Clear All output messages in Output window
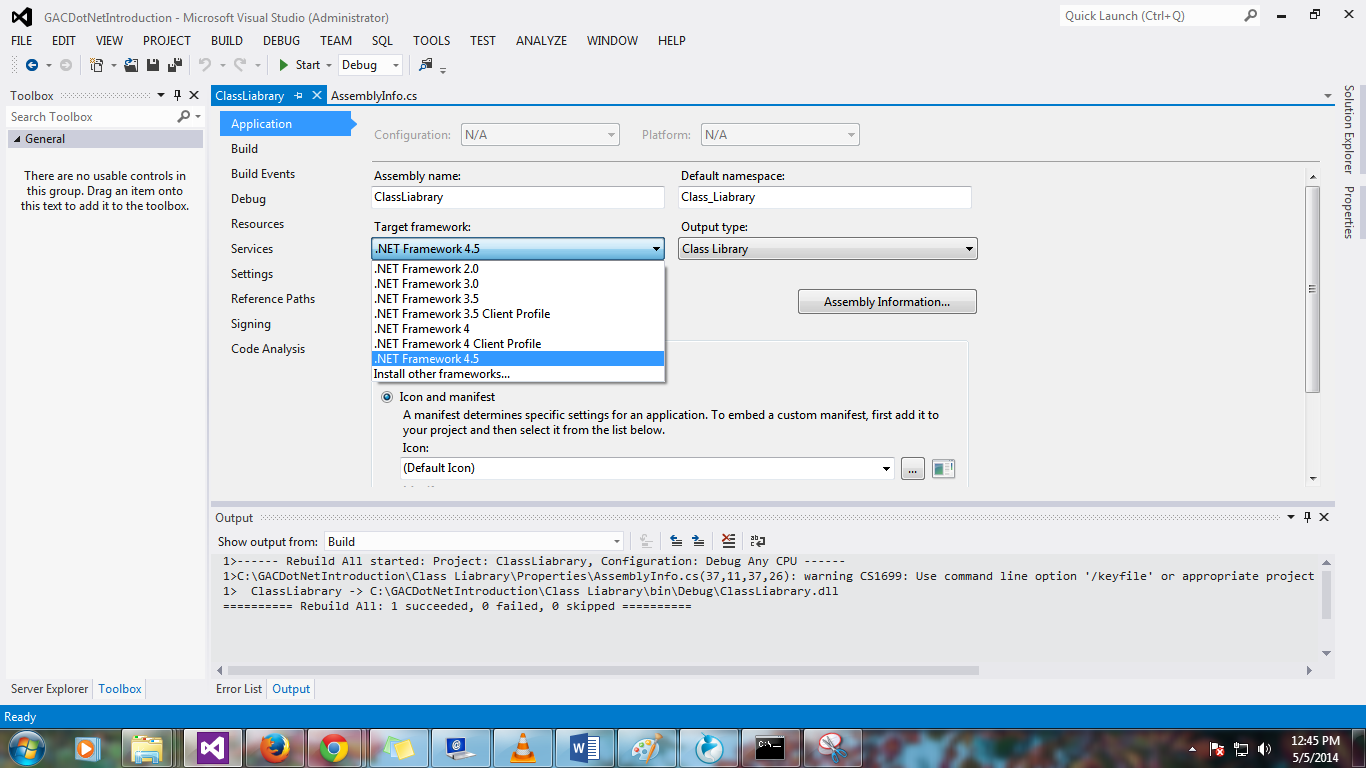Screen dimensions: 1366x768 (x=728, y=540)
